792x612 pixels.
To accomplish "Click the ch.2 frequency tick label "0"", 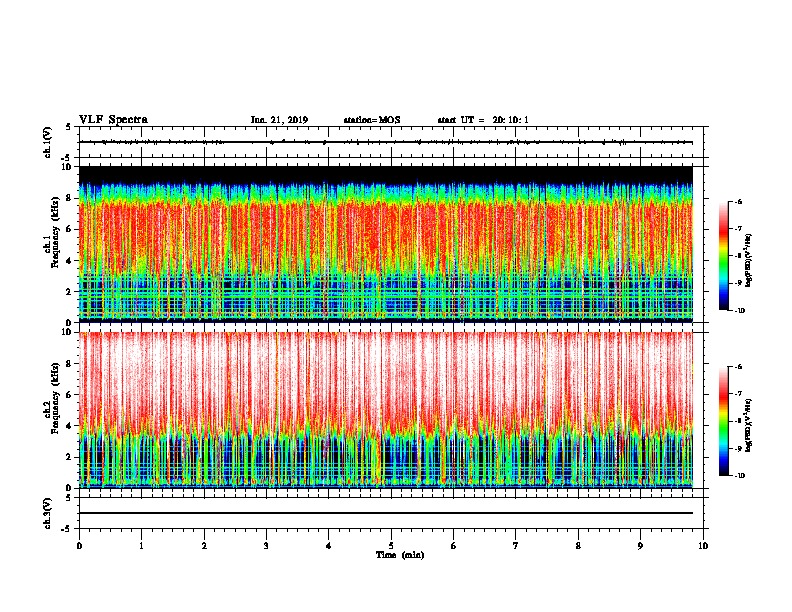I will point(69,488).
